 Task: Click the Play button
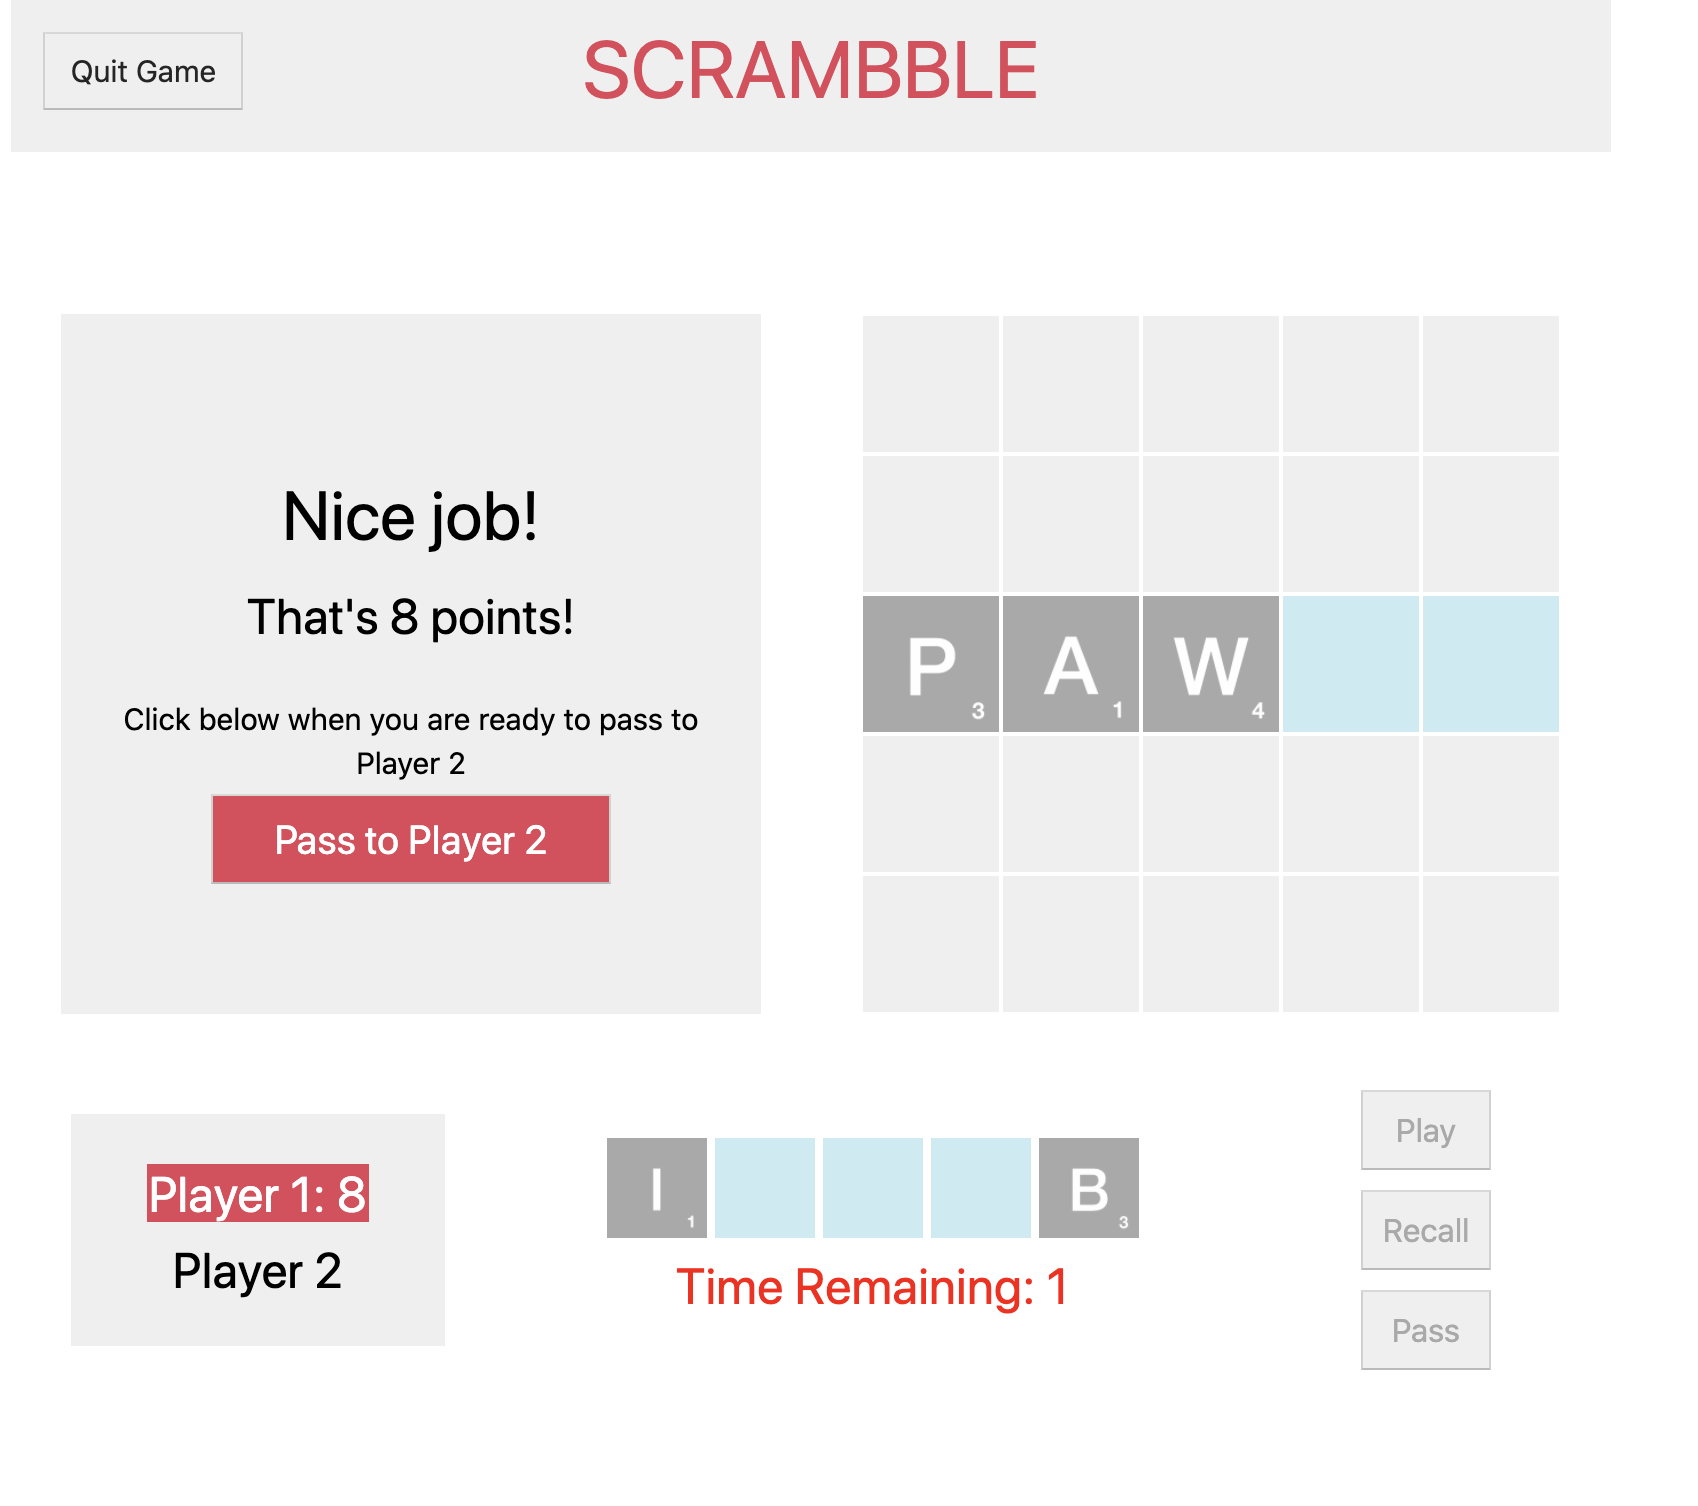click(1426, 1130)
